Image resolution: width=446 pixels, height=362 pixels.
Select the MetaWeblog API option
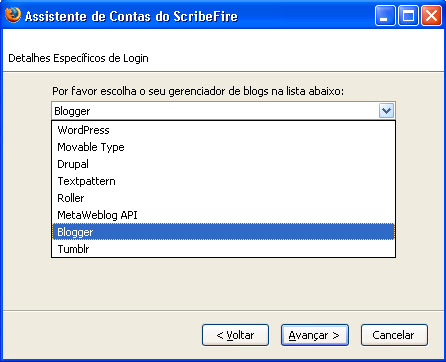tap(223, 215)
